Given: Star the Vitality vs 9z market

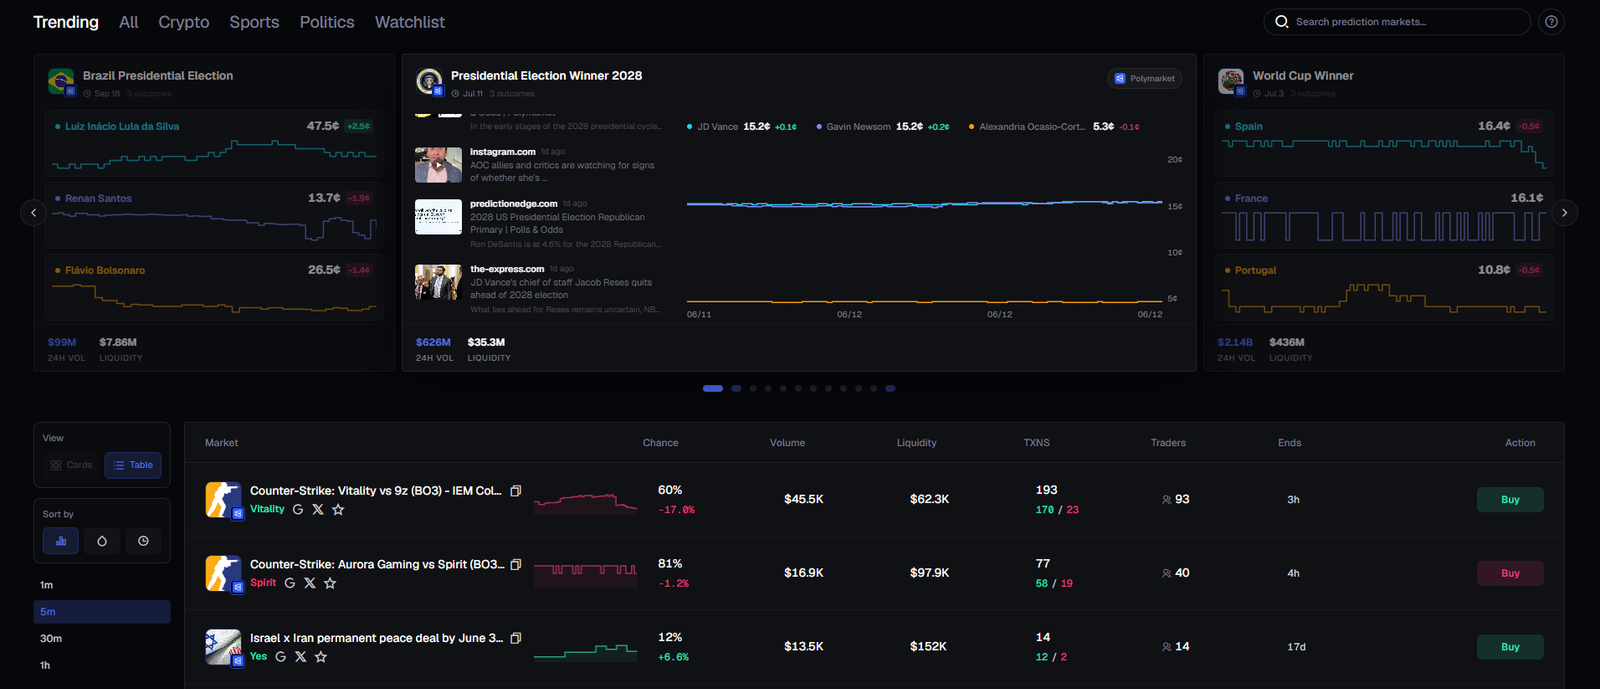Looking at the screenshot, I should pos(338,509).
